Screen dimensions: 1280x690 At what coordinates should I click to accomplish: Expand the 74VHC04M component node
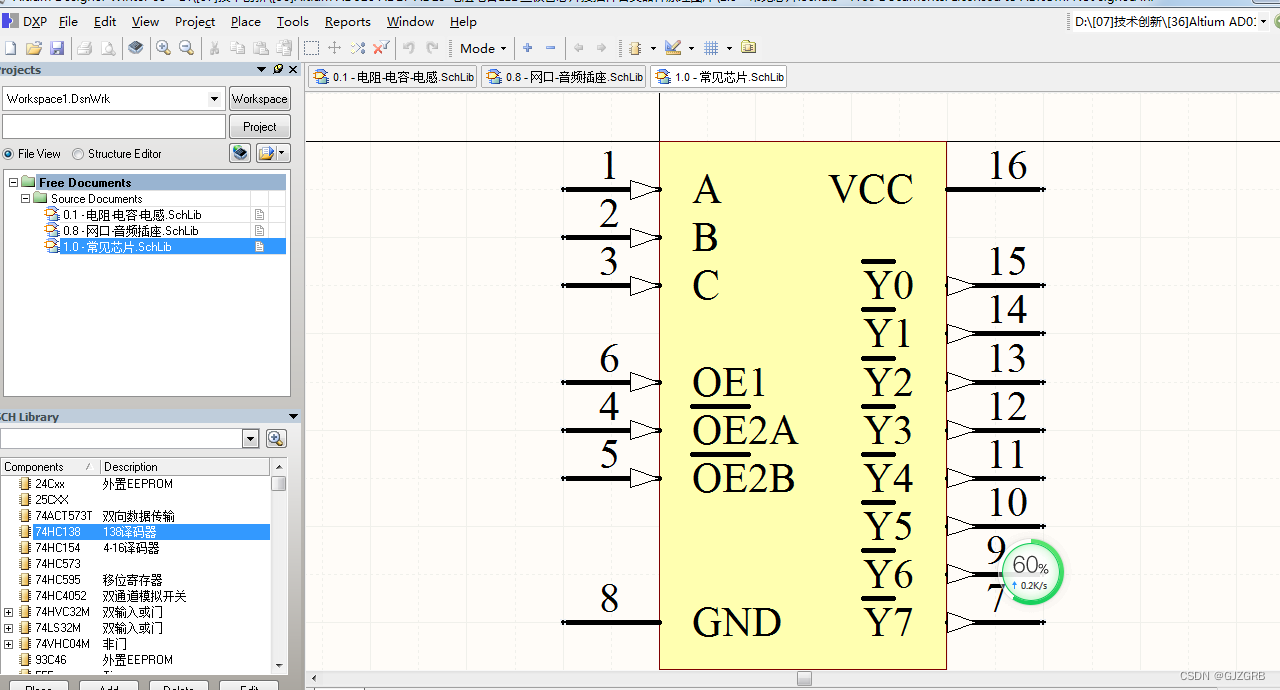pyautogui.click(x=9, y=644)
